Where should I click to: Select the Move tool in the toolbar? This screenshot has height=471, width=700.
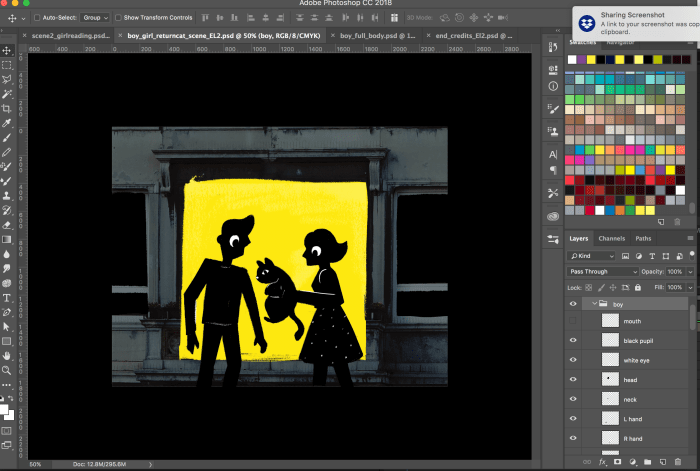coord(7,50)
